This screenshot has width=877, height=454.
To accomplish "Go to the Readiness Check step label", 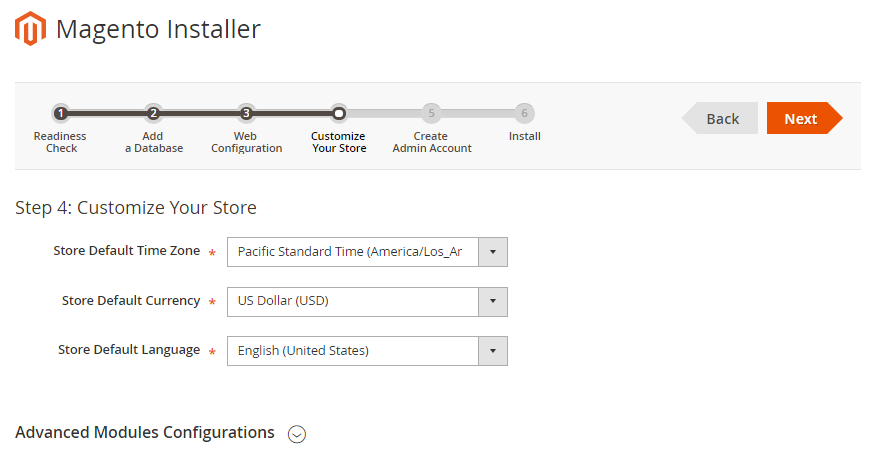I will pyautogui.click(x=60, y=142).
